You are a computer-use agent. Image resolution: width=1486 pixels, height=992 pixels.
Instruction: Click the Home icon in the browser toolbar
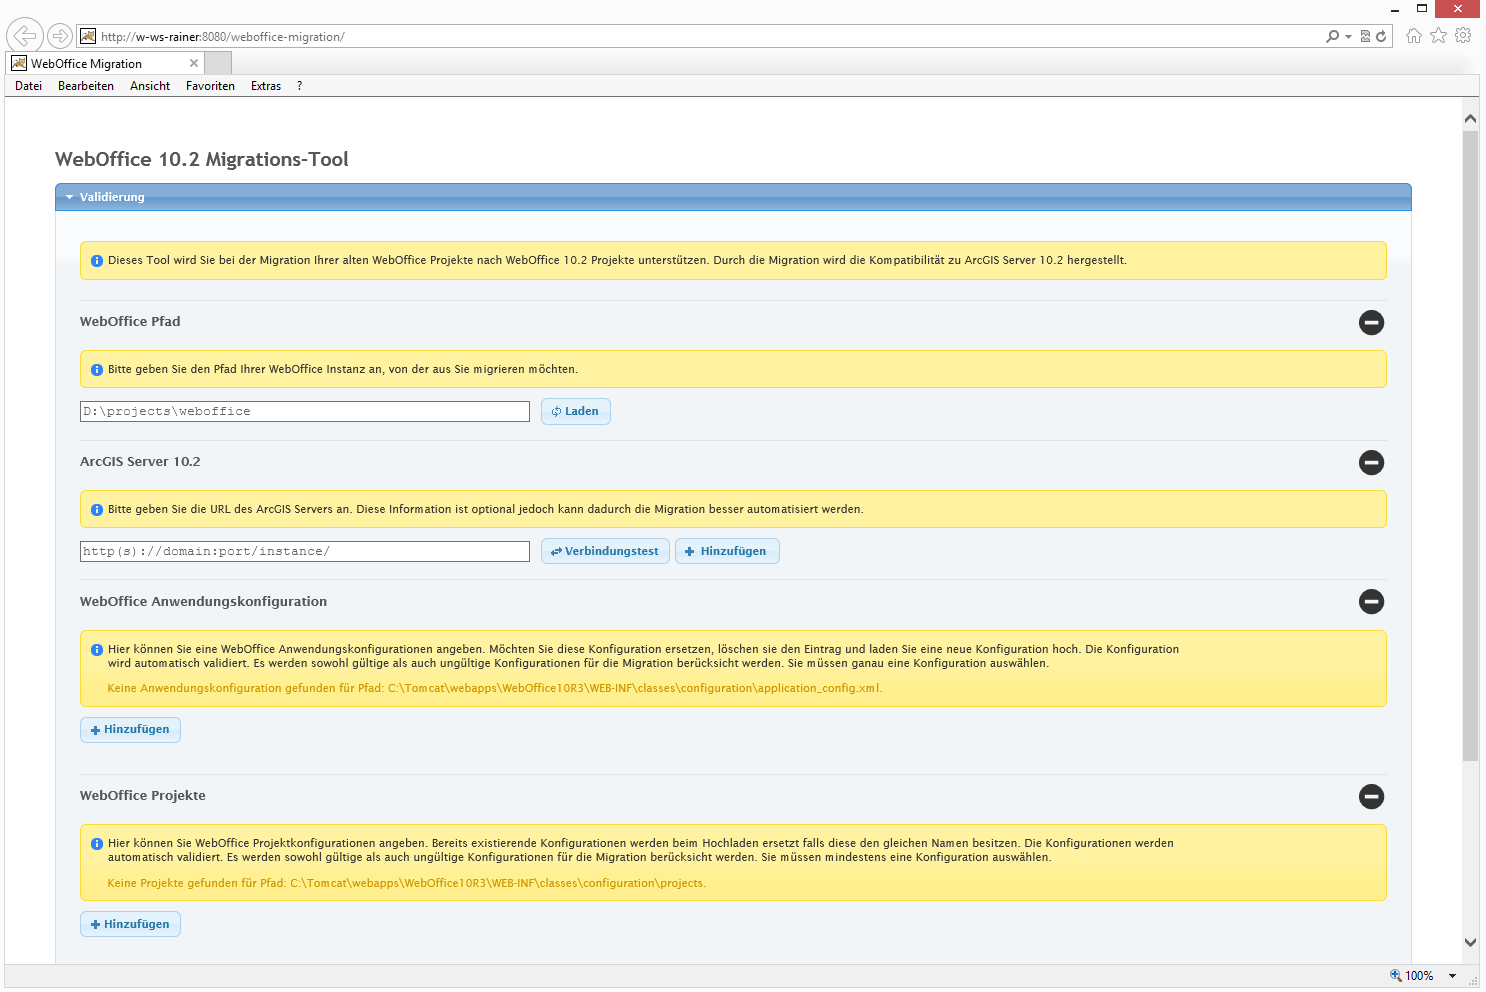[1414, 35]
